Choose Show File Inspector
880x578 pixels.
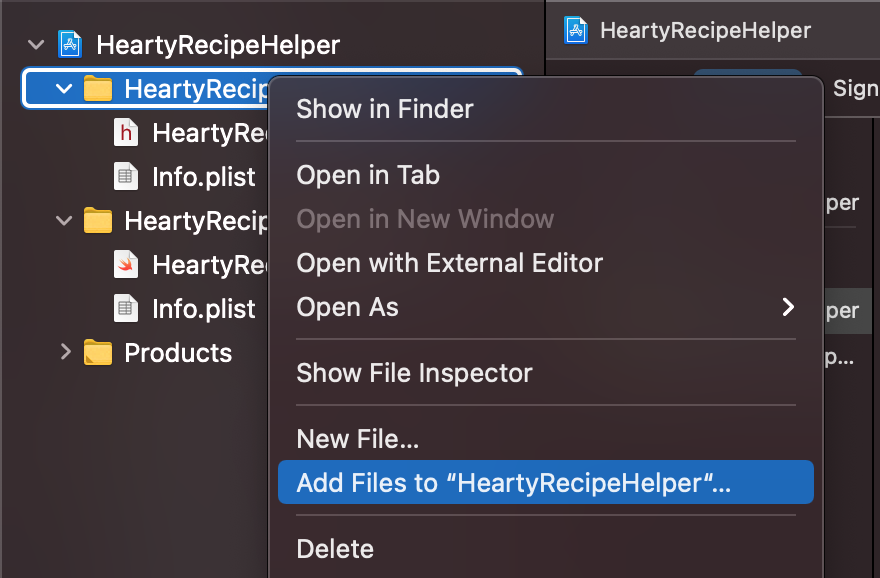(414, 373)
